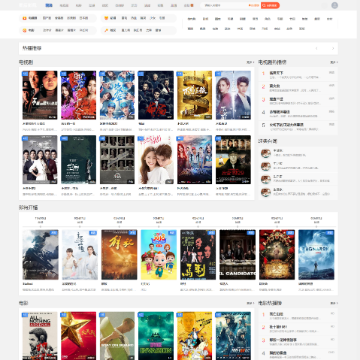360x360 pixels.
Task: Select the timeline dot above the soldier poster
Action: (40, 227)
